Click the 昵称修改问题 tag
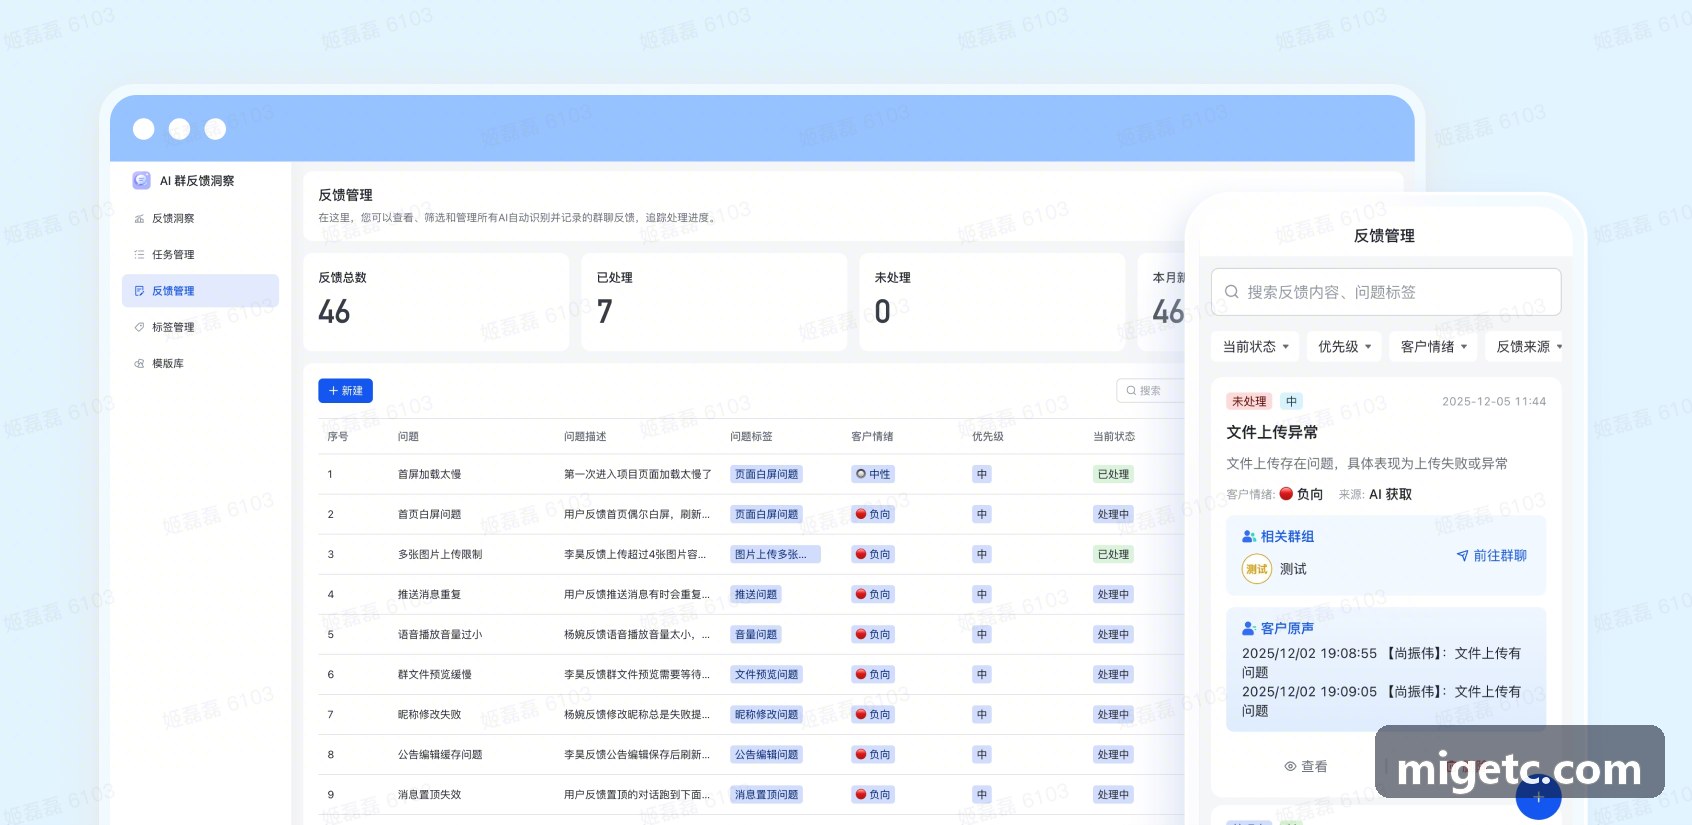The height and width of the screenshot is (825, 1692). 766,714
